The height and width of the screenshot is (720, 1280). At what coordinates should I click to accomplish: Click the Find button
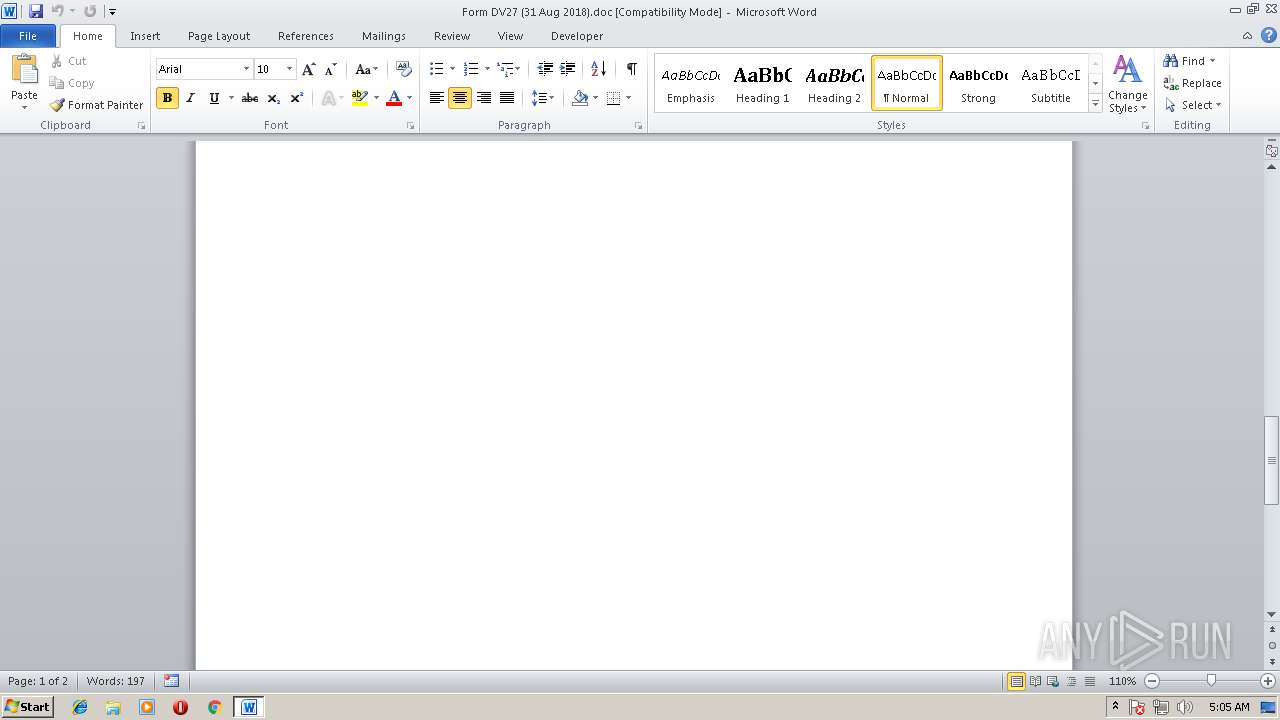1190,61
